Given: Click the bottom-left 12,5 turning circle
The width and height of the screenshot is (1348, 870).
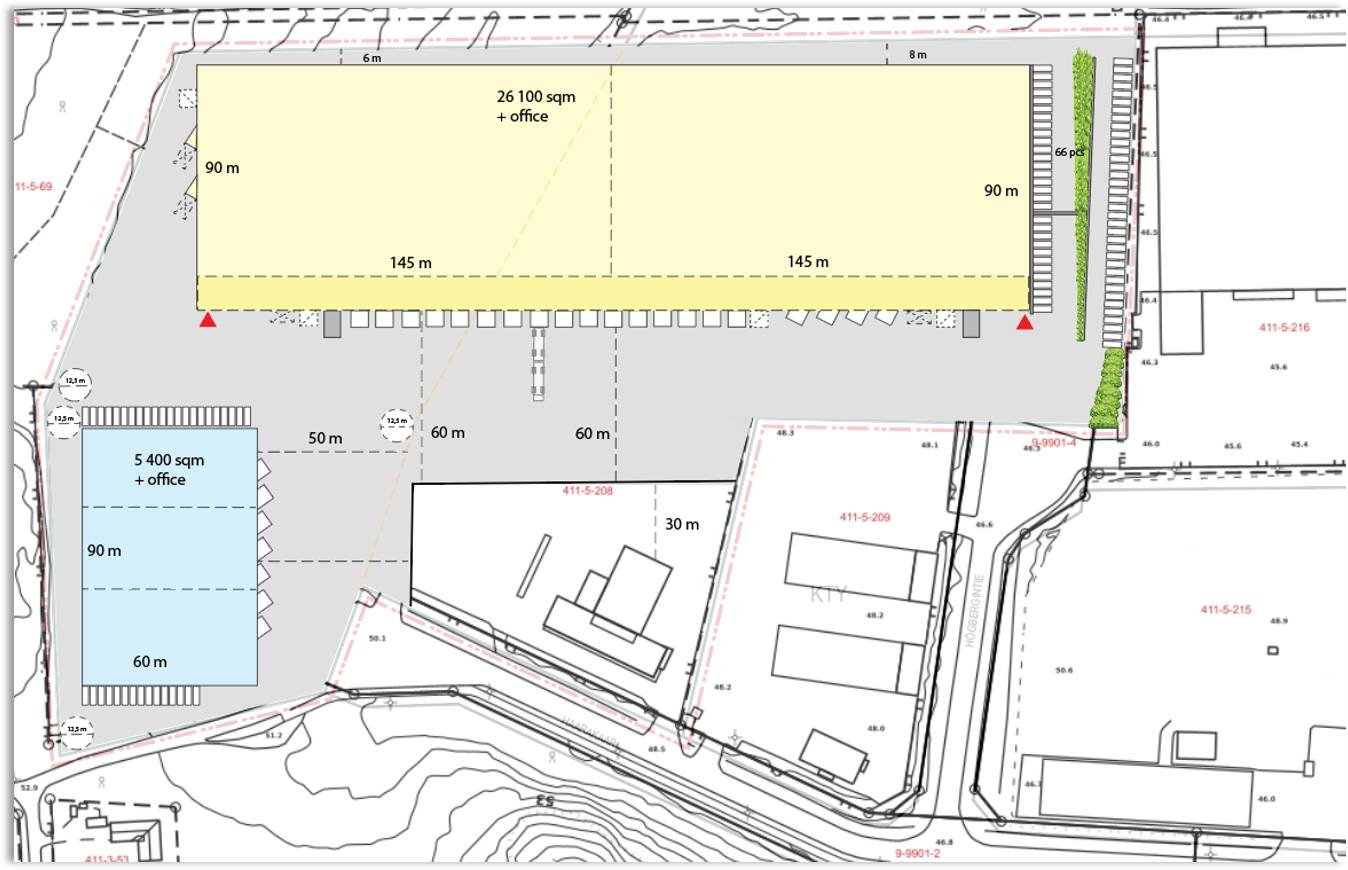Looking at the screenshot, I should (77, 731).
